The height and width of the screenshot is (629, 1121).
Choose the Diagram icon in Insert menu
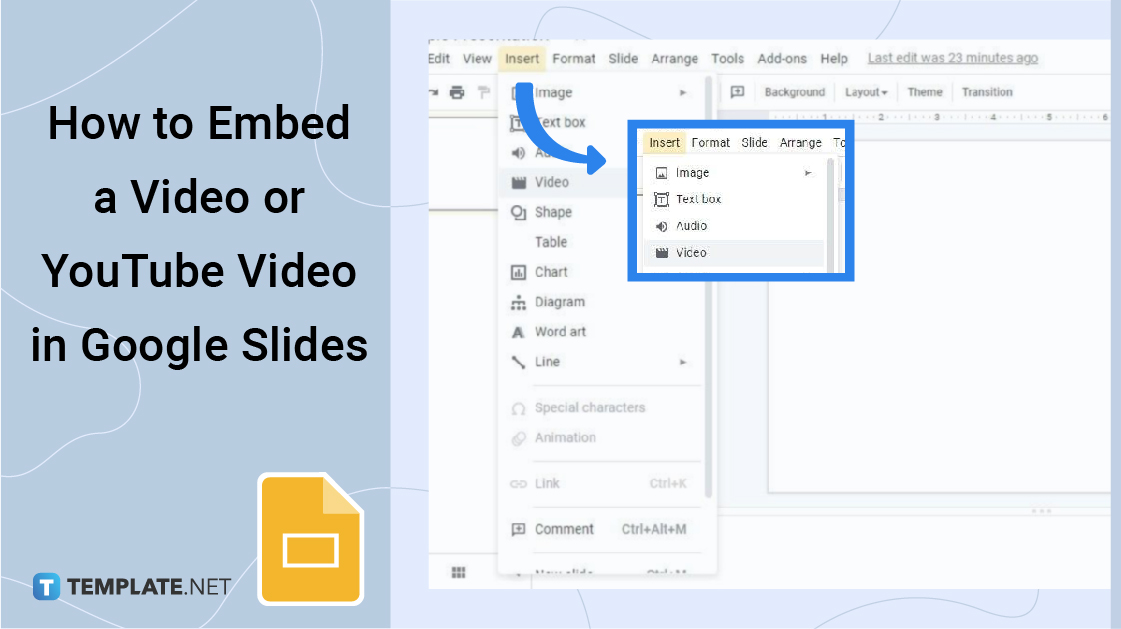click(x=518, y=302)
